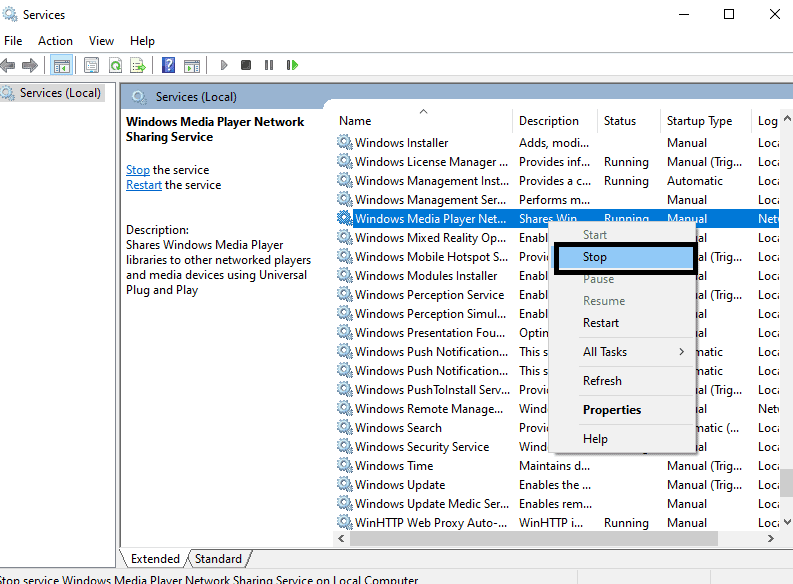Image resolution: width=793 pixels, height=584 pixels.
Task: Sort by the Startup Type column header
Action: click(x=706, y=121)
